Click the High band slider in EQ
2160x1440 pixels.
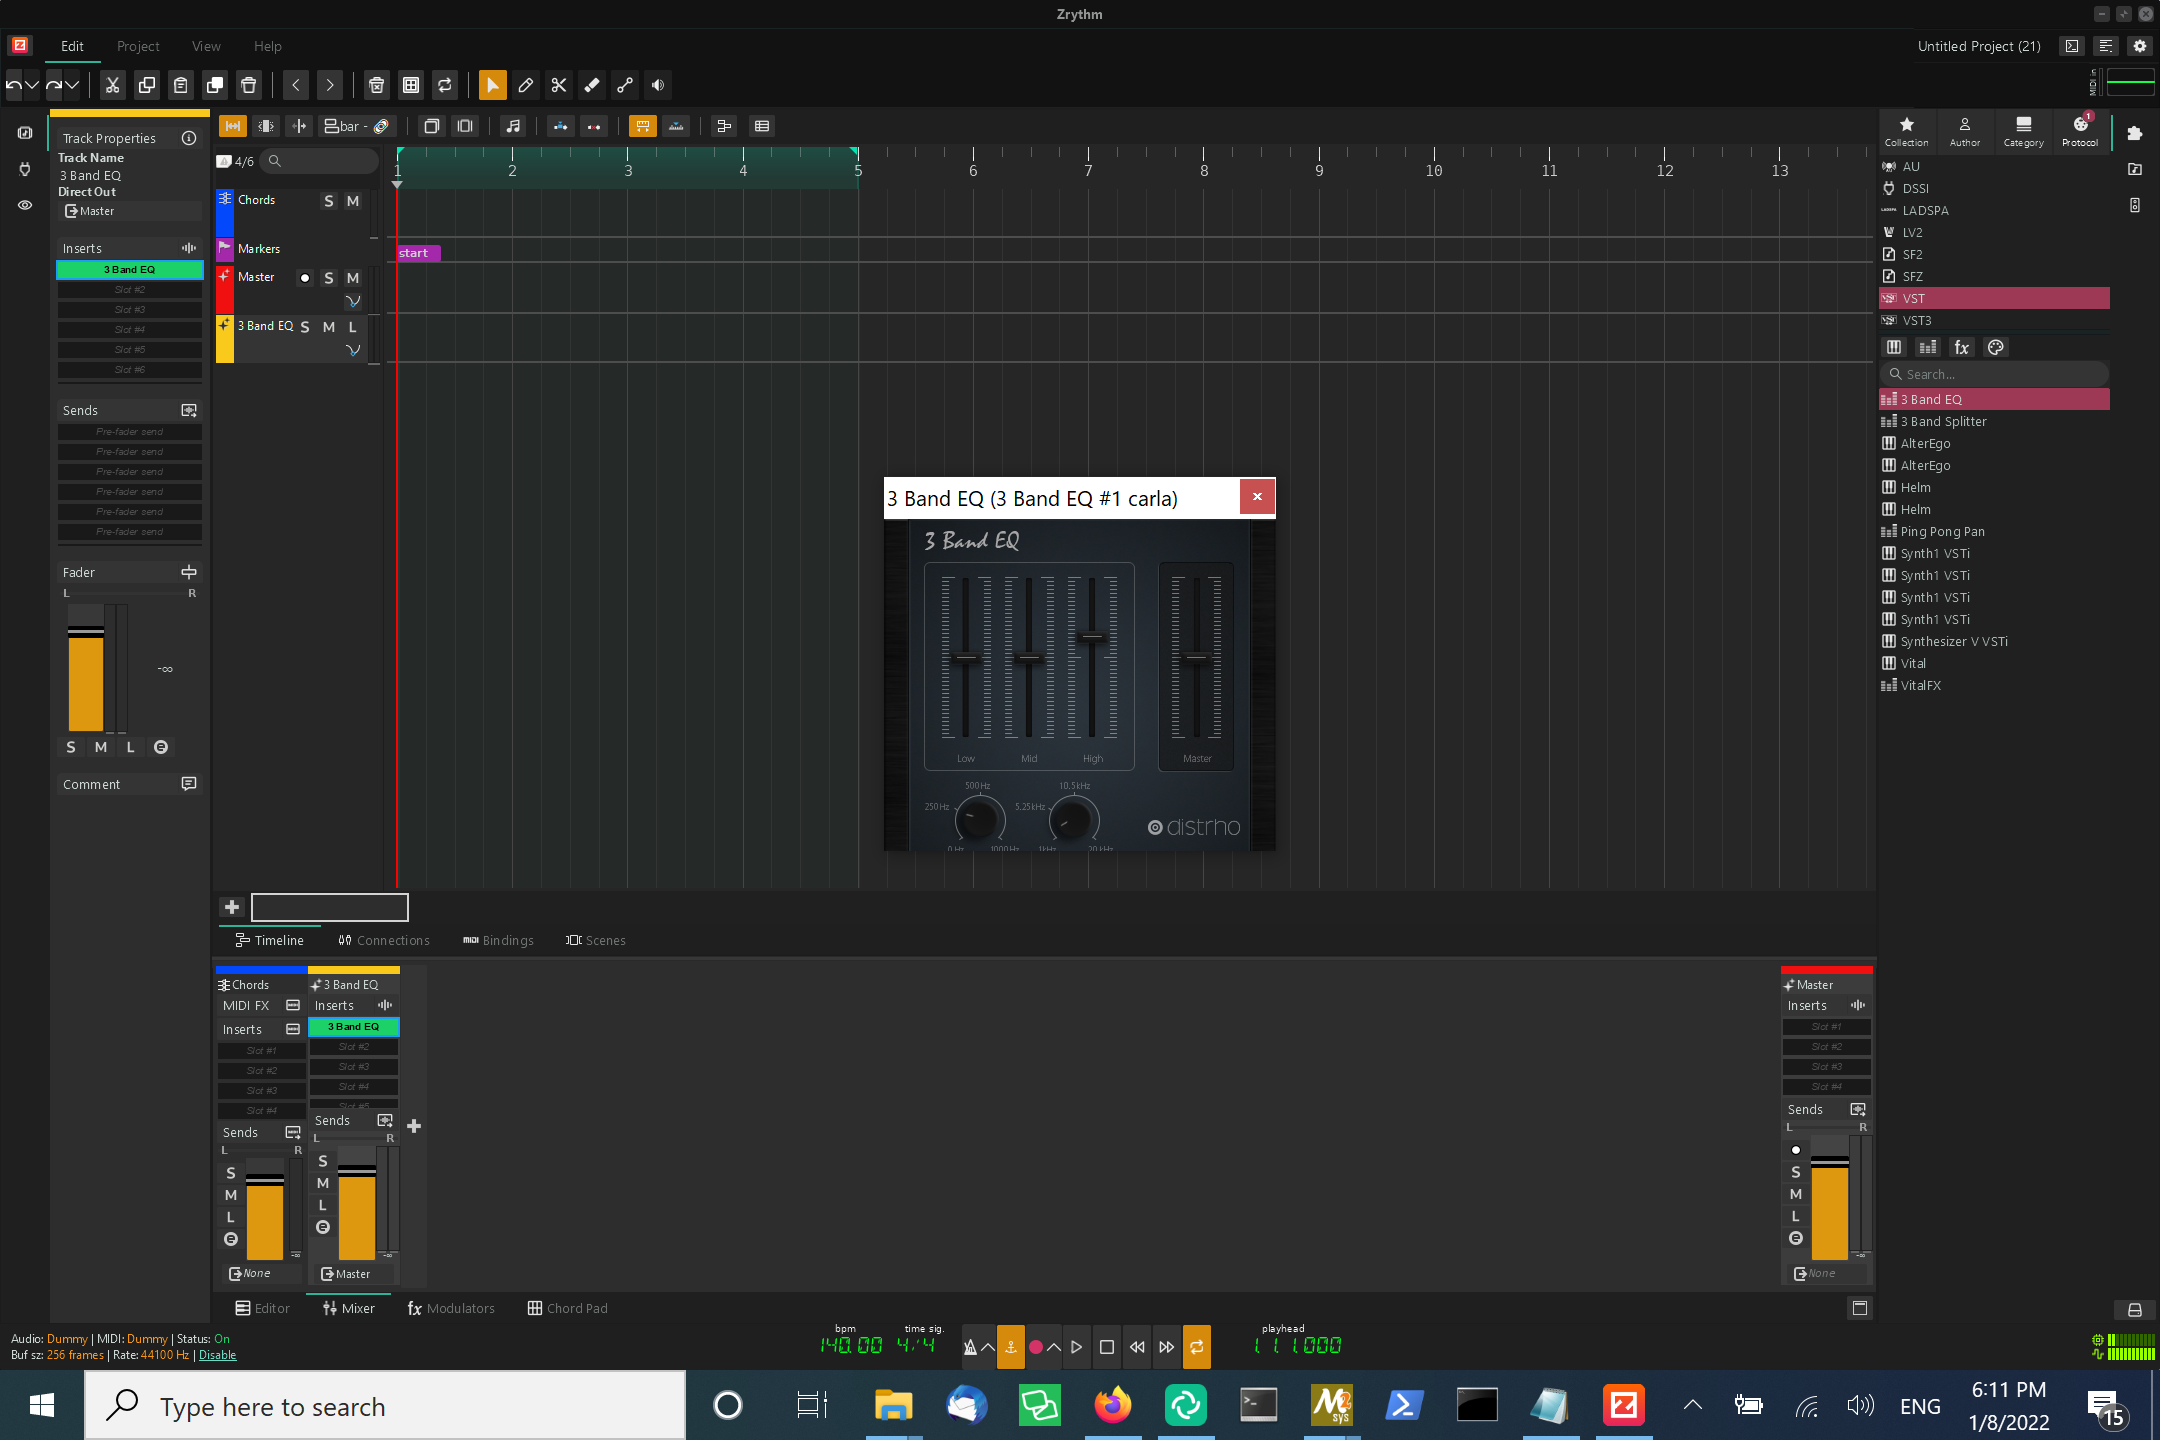1092,636
